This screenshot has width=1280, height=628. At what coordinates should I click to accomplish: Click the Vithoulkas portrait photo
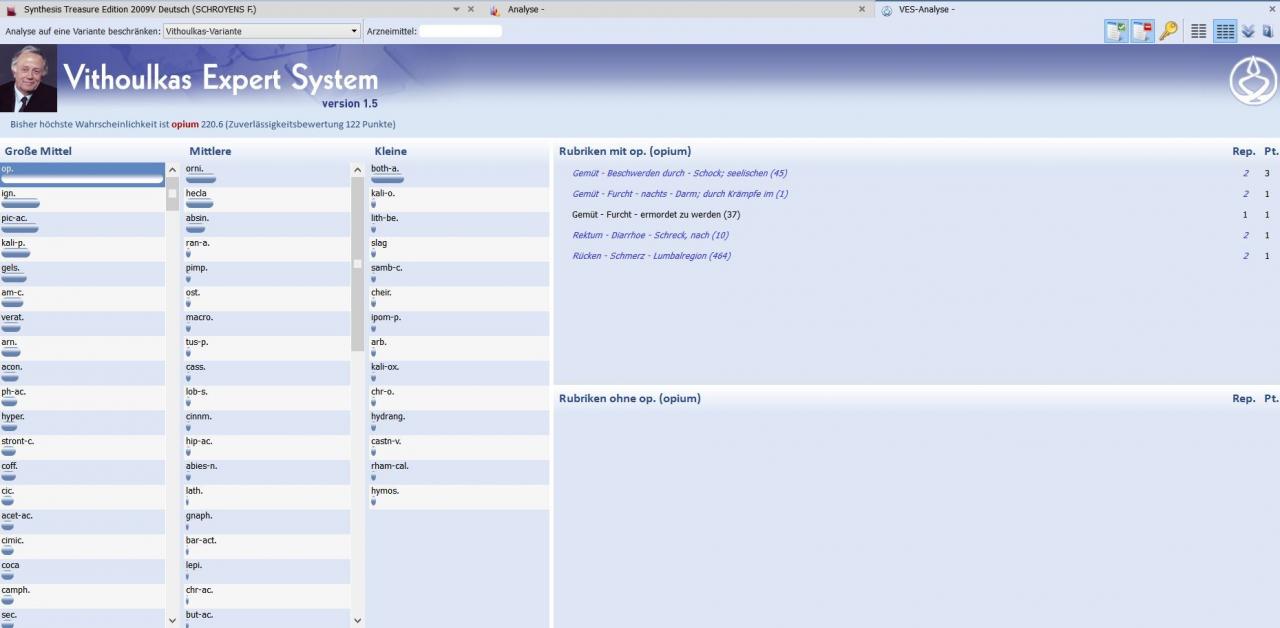tap(28, 78)
